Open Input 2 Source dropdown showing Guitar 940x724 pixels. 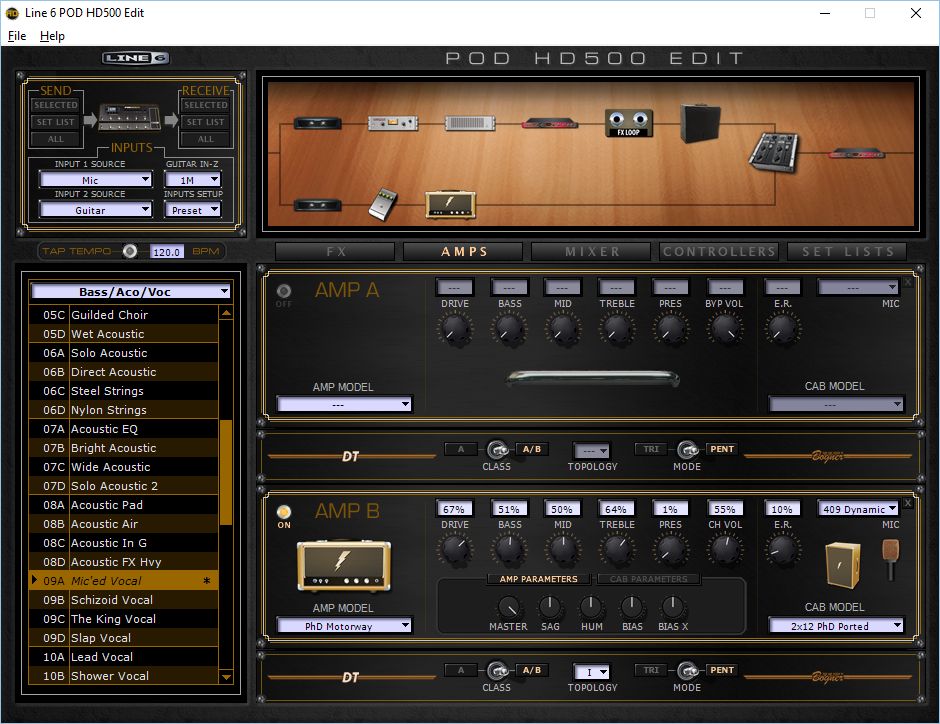(x=96, y=210)
